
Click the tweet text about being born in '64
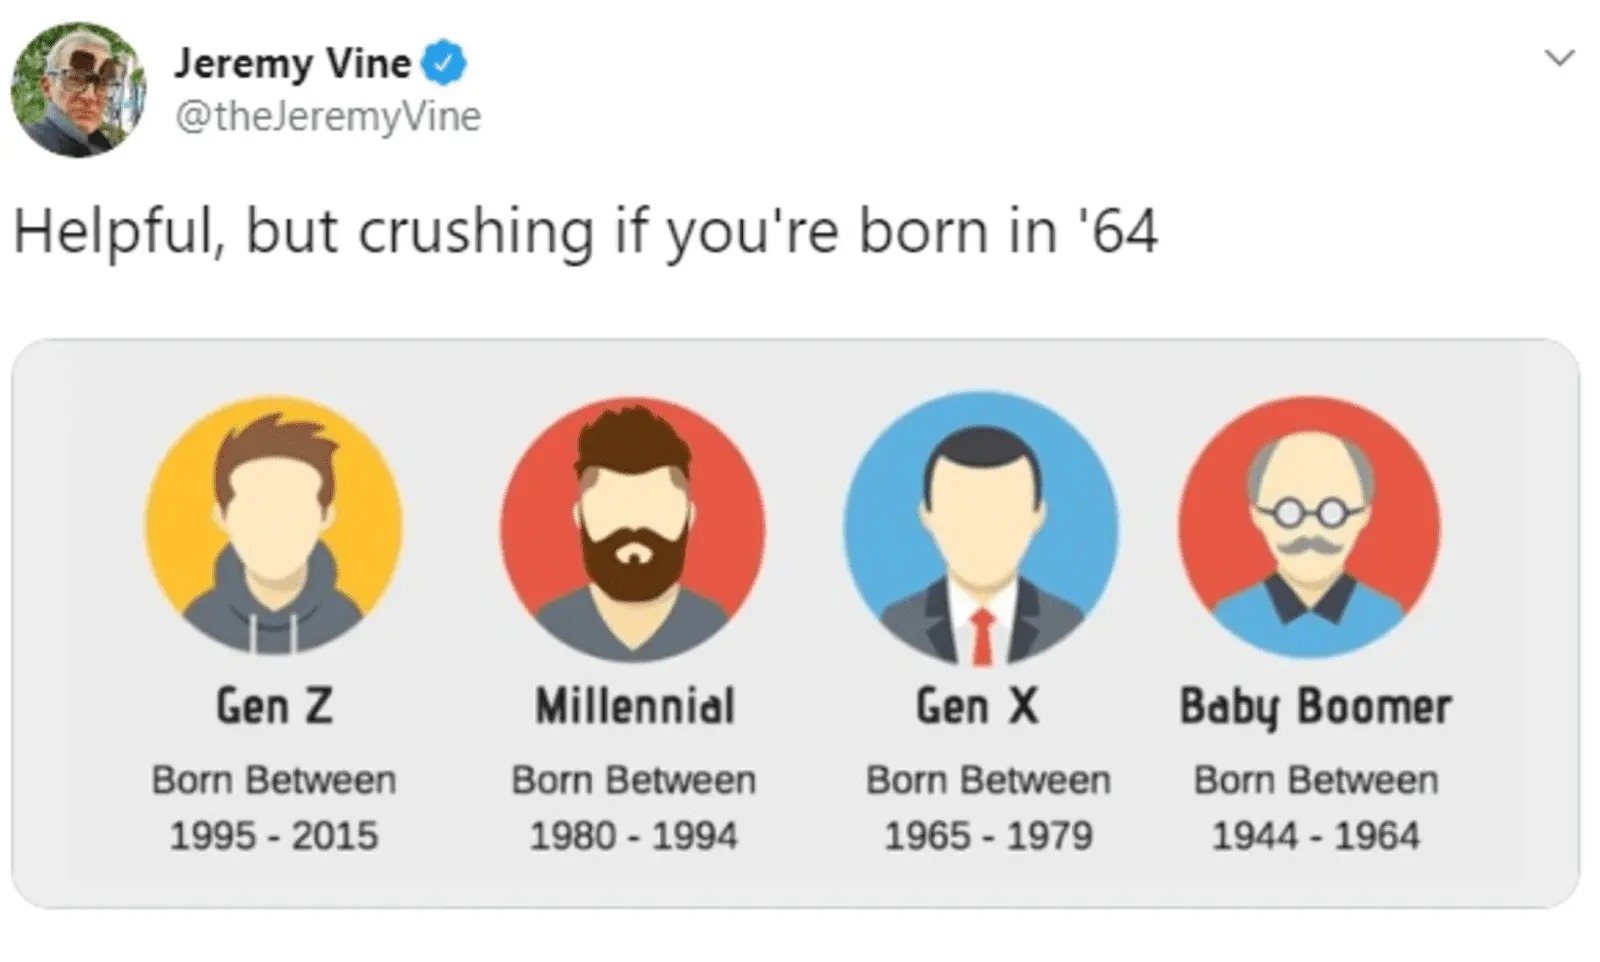(585, 231)
